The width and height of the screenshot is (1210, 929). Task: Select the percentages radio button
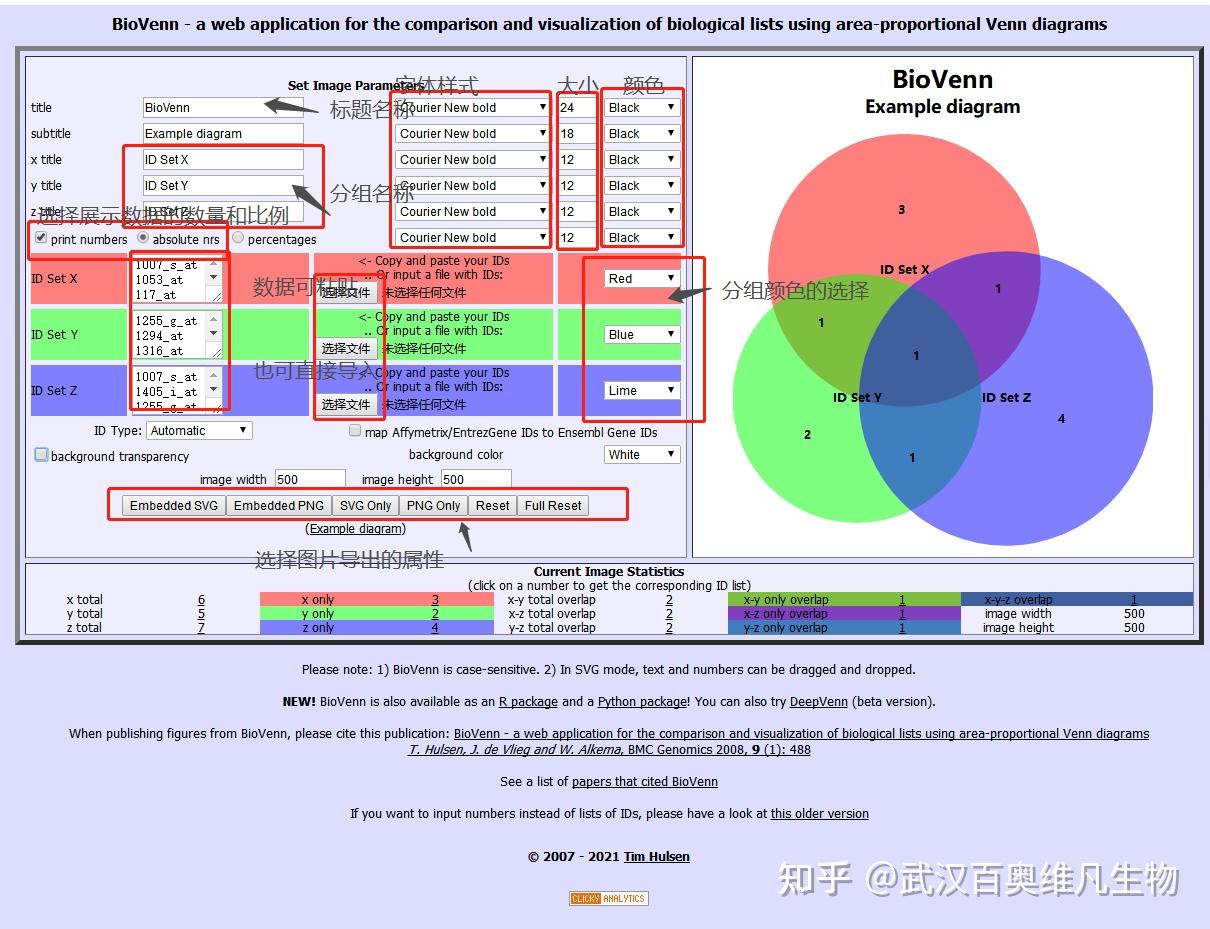coord(238,239)
